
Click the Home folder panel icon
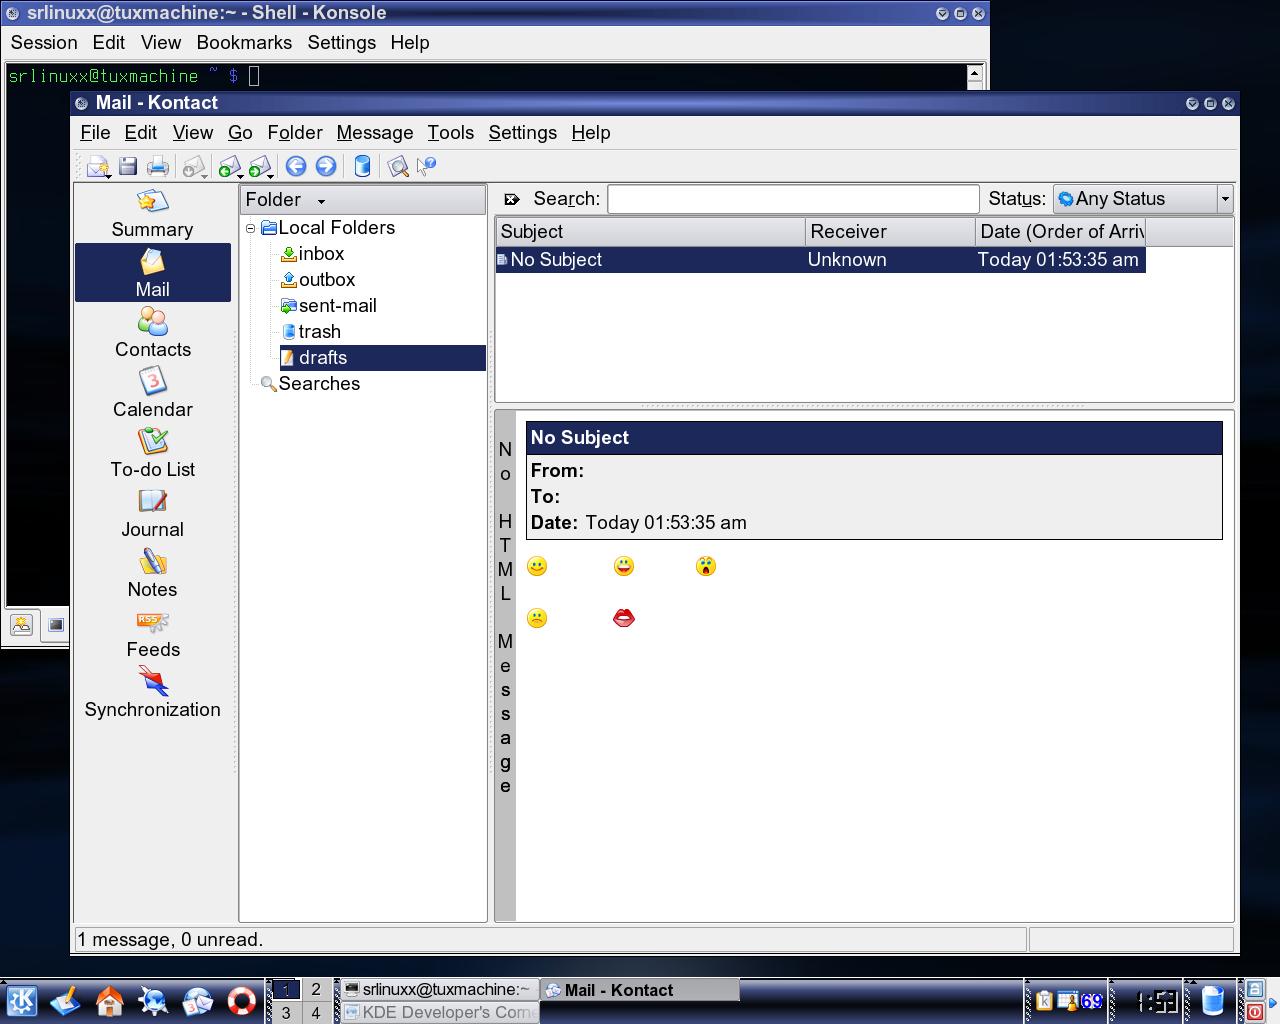(x=110, y=1001)
